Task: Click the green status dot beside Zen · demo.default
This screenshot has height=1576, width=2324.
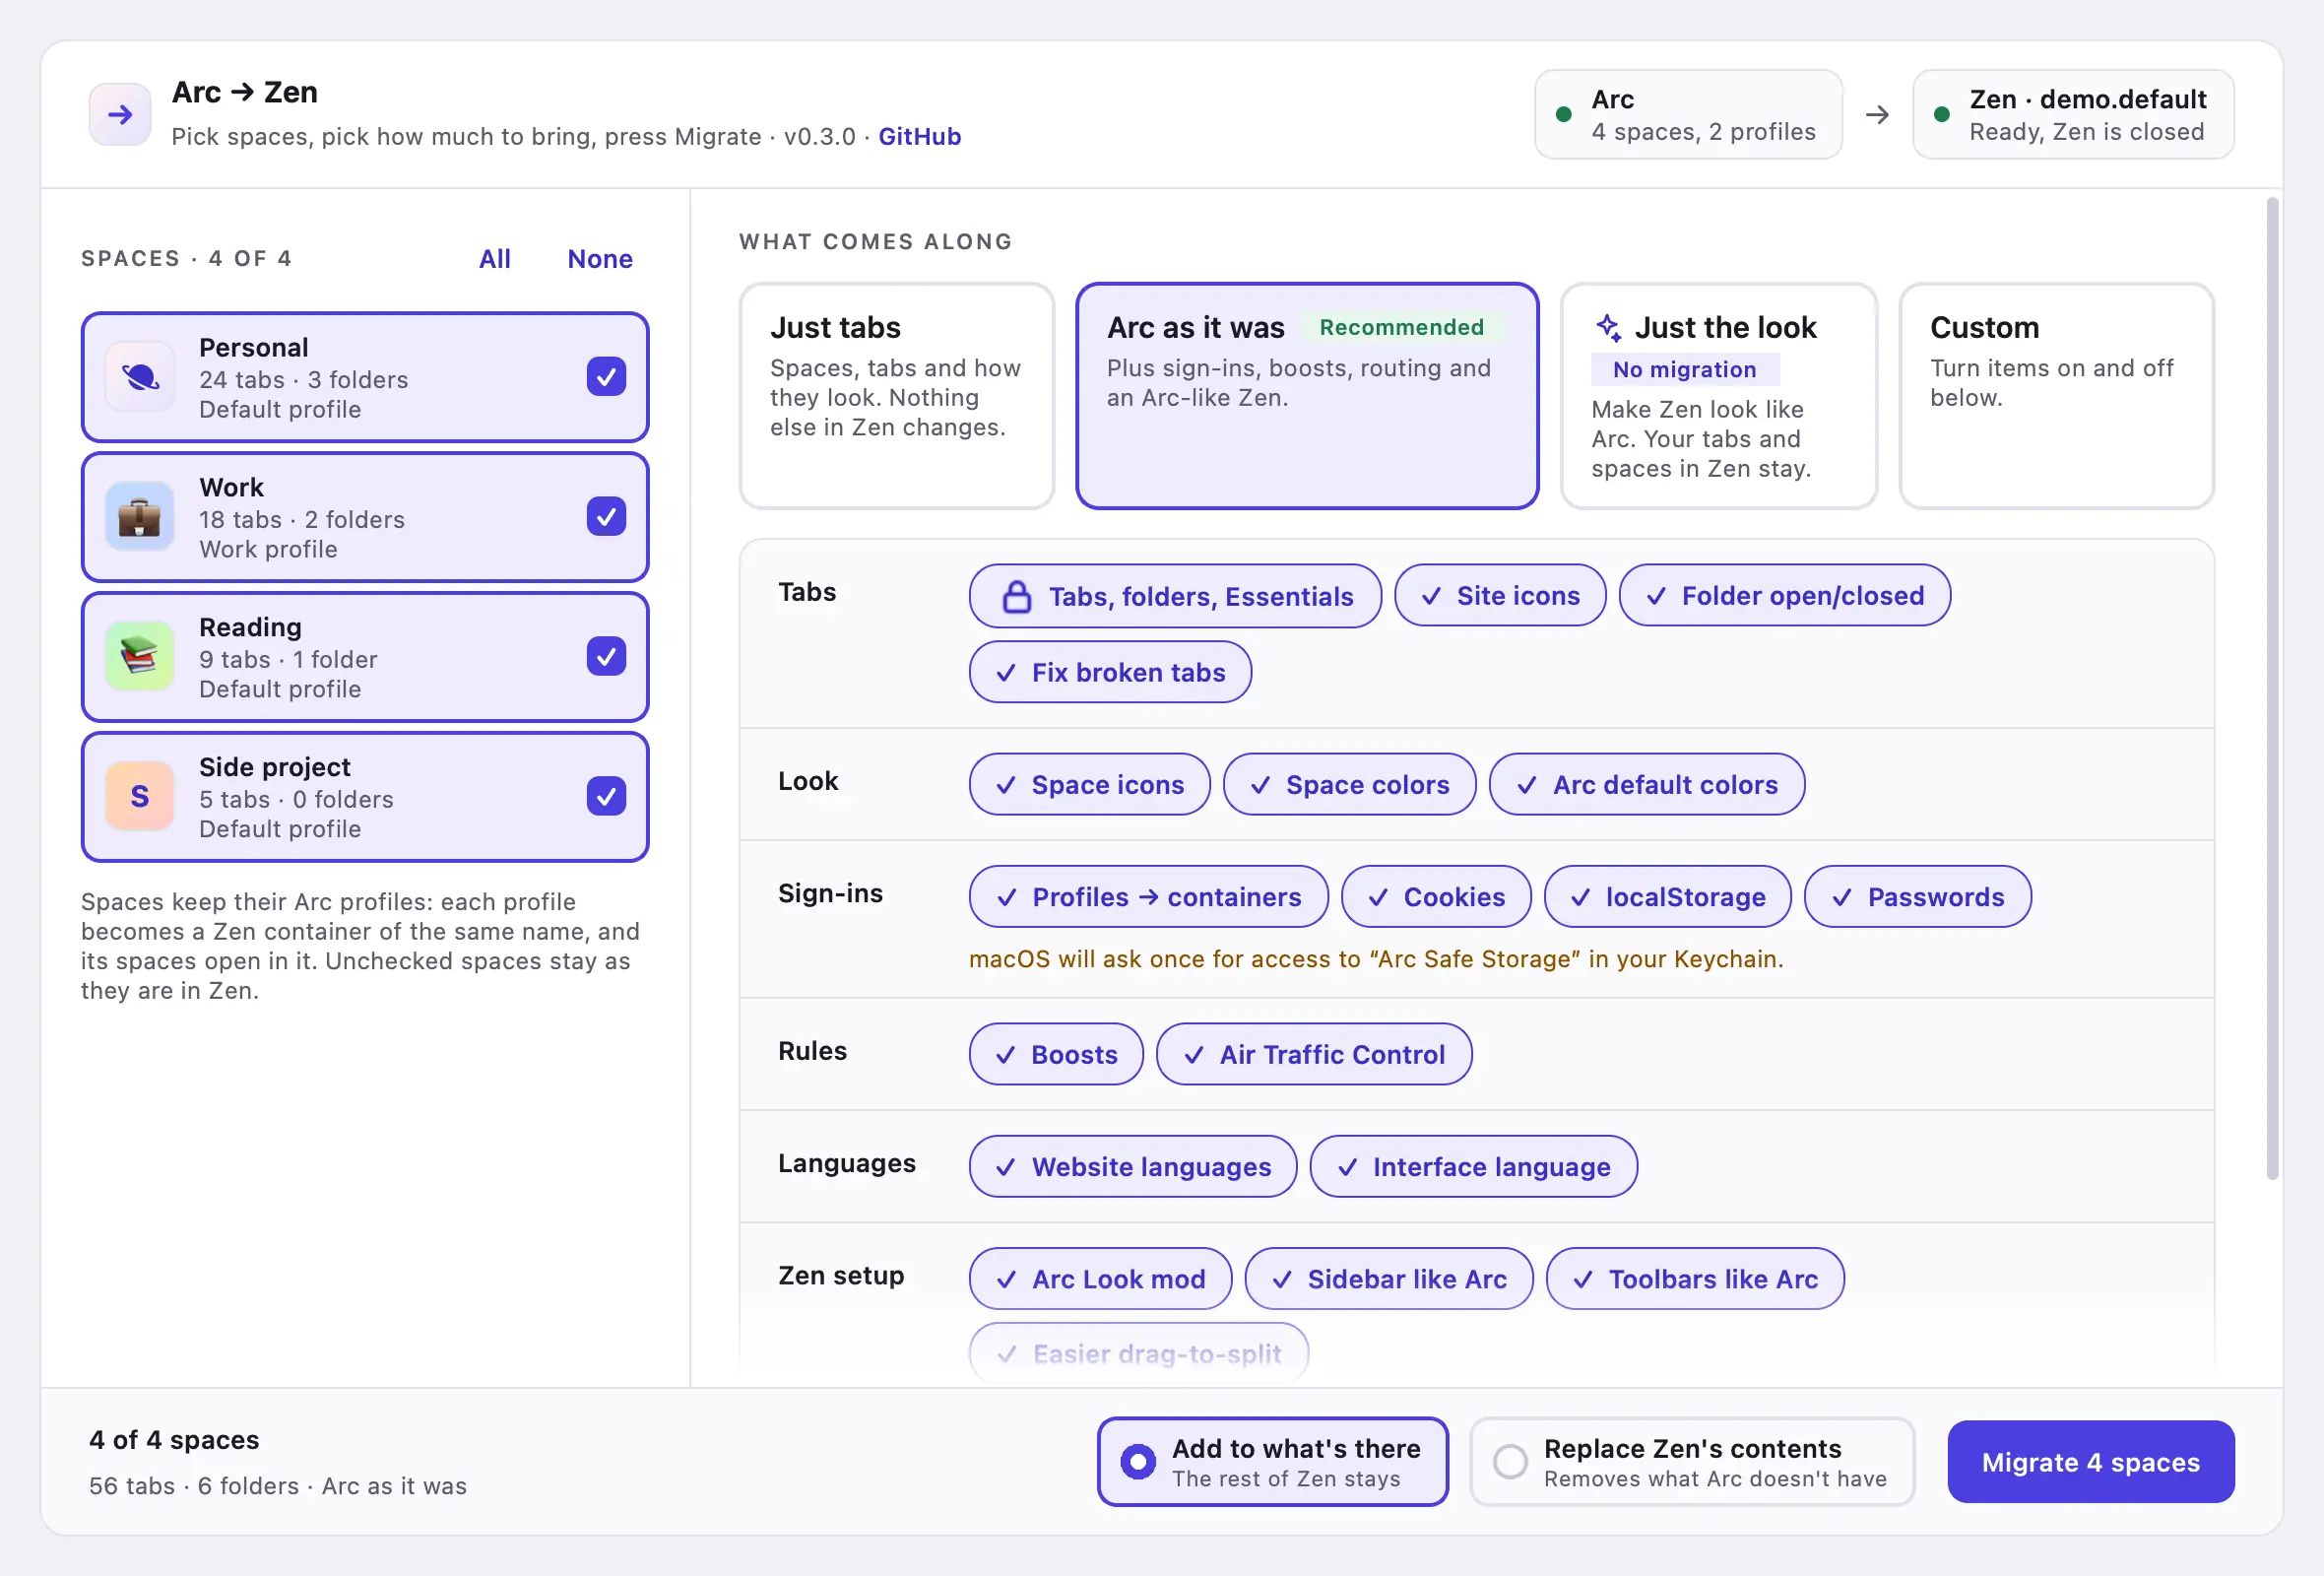Action: [1942, 115]
